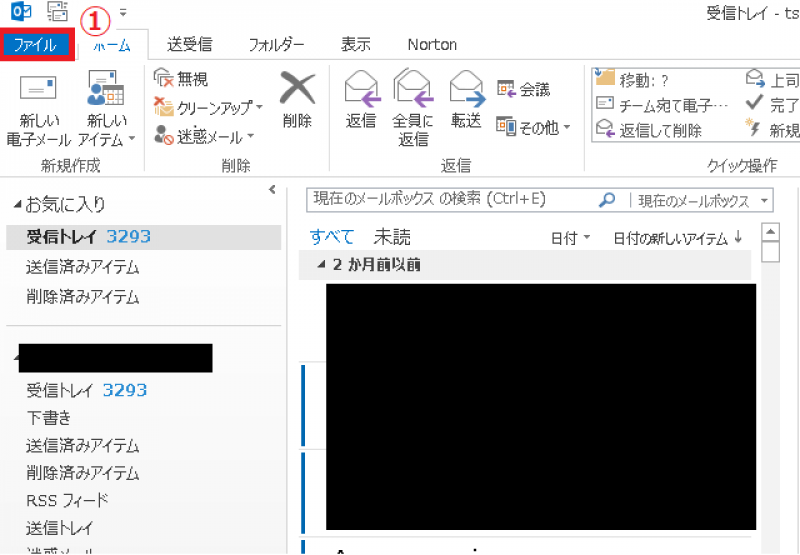Image resolution: width=800 pixels, height=555 pixels.
Task: Collapse the 2 months ago (2 か月前以前) group
Action: [x=321, y=265]
